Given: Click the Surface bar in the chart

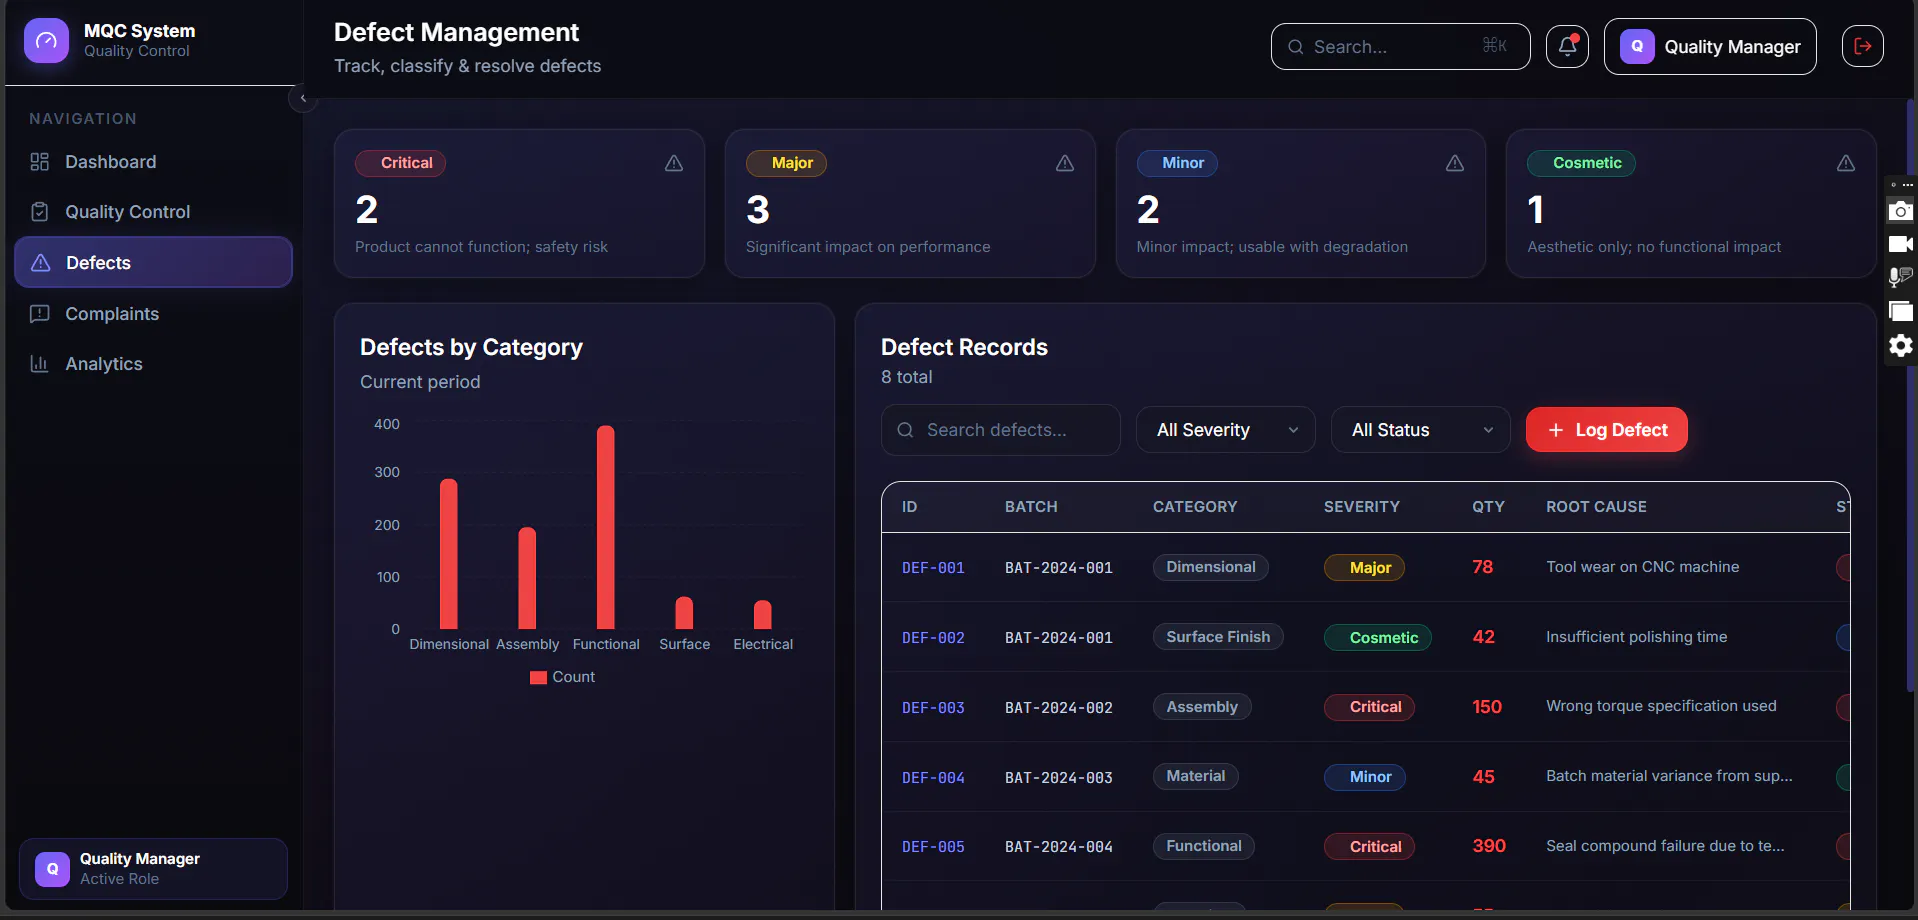Looking at the screenshot, I should 684,613.
